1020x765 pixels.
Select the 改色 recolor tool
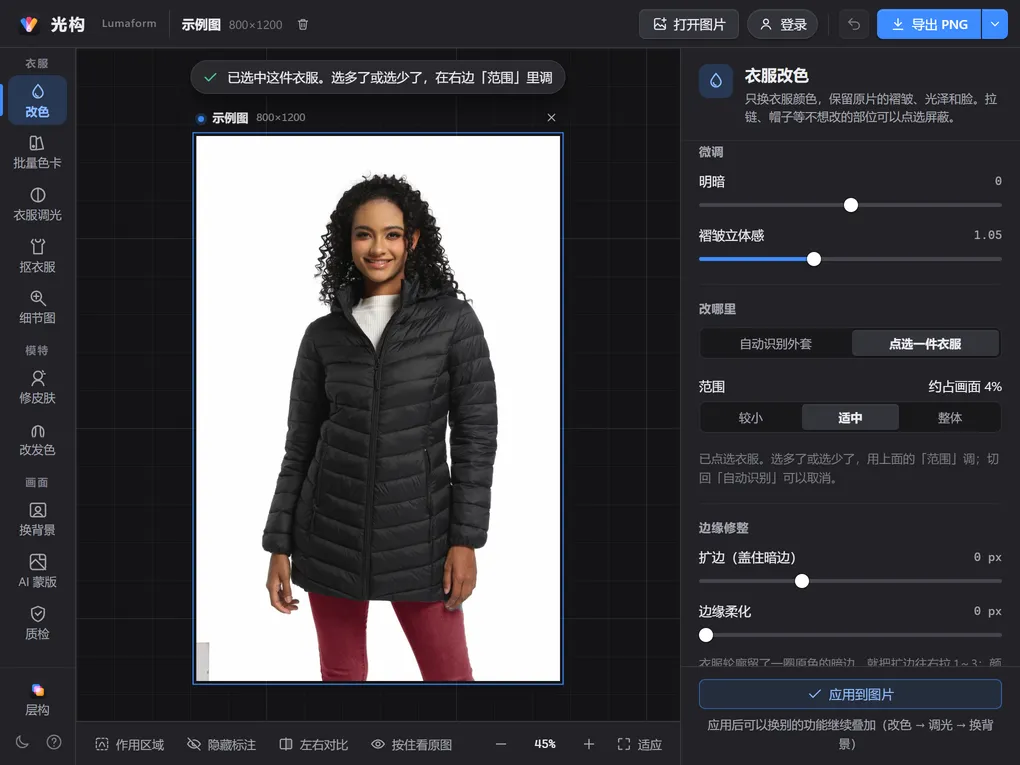point(37,100)
